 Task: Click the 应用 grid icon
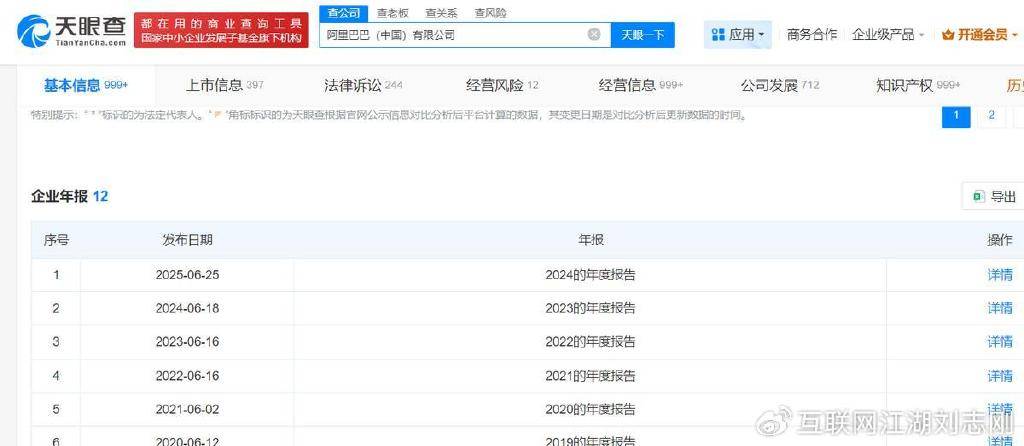pyautogui.click(x=718, y=34)
